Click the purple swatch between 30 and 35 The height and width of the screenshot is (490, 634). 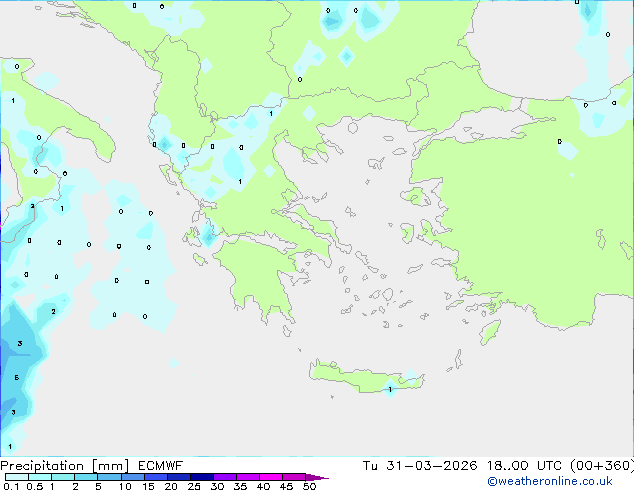click(x=225, y=477)
